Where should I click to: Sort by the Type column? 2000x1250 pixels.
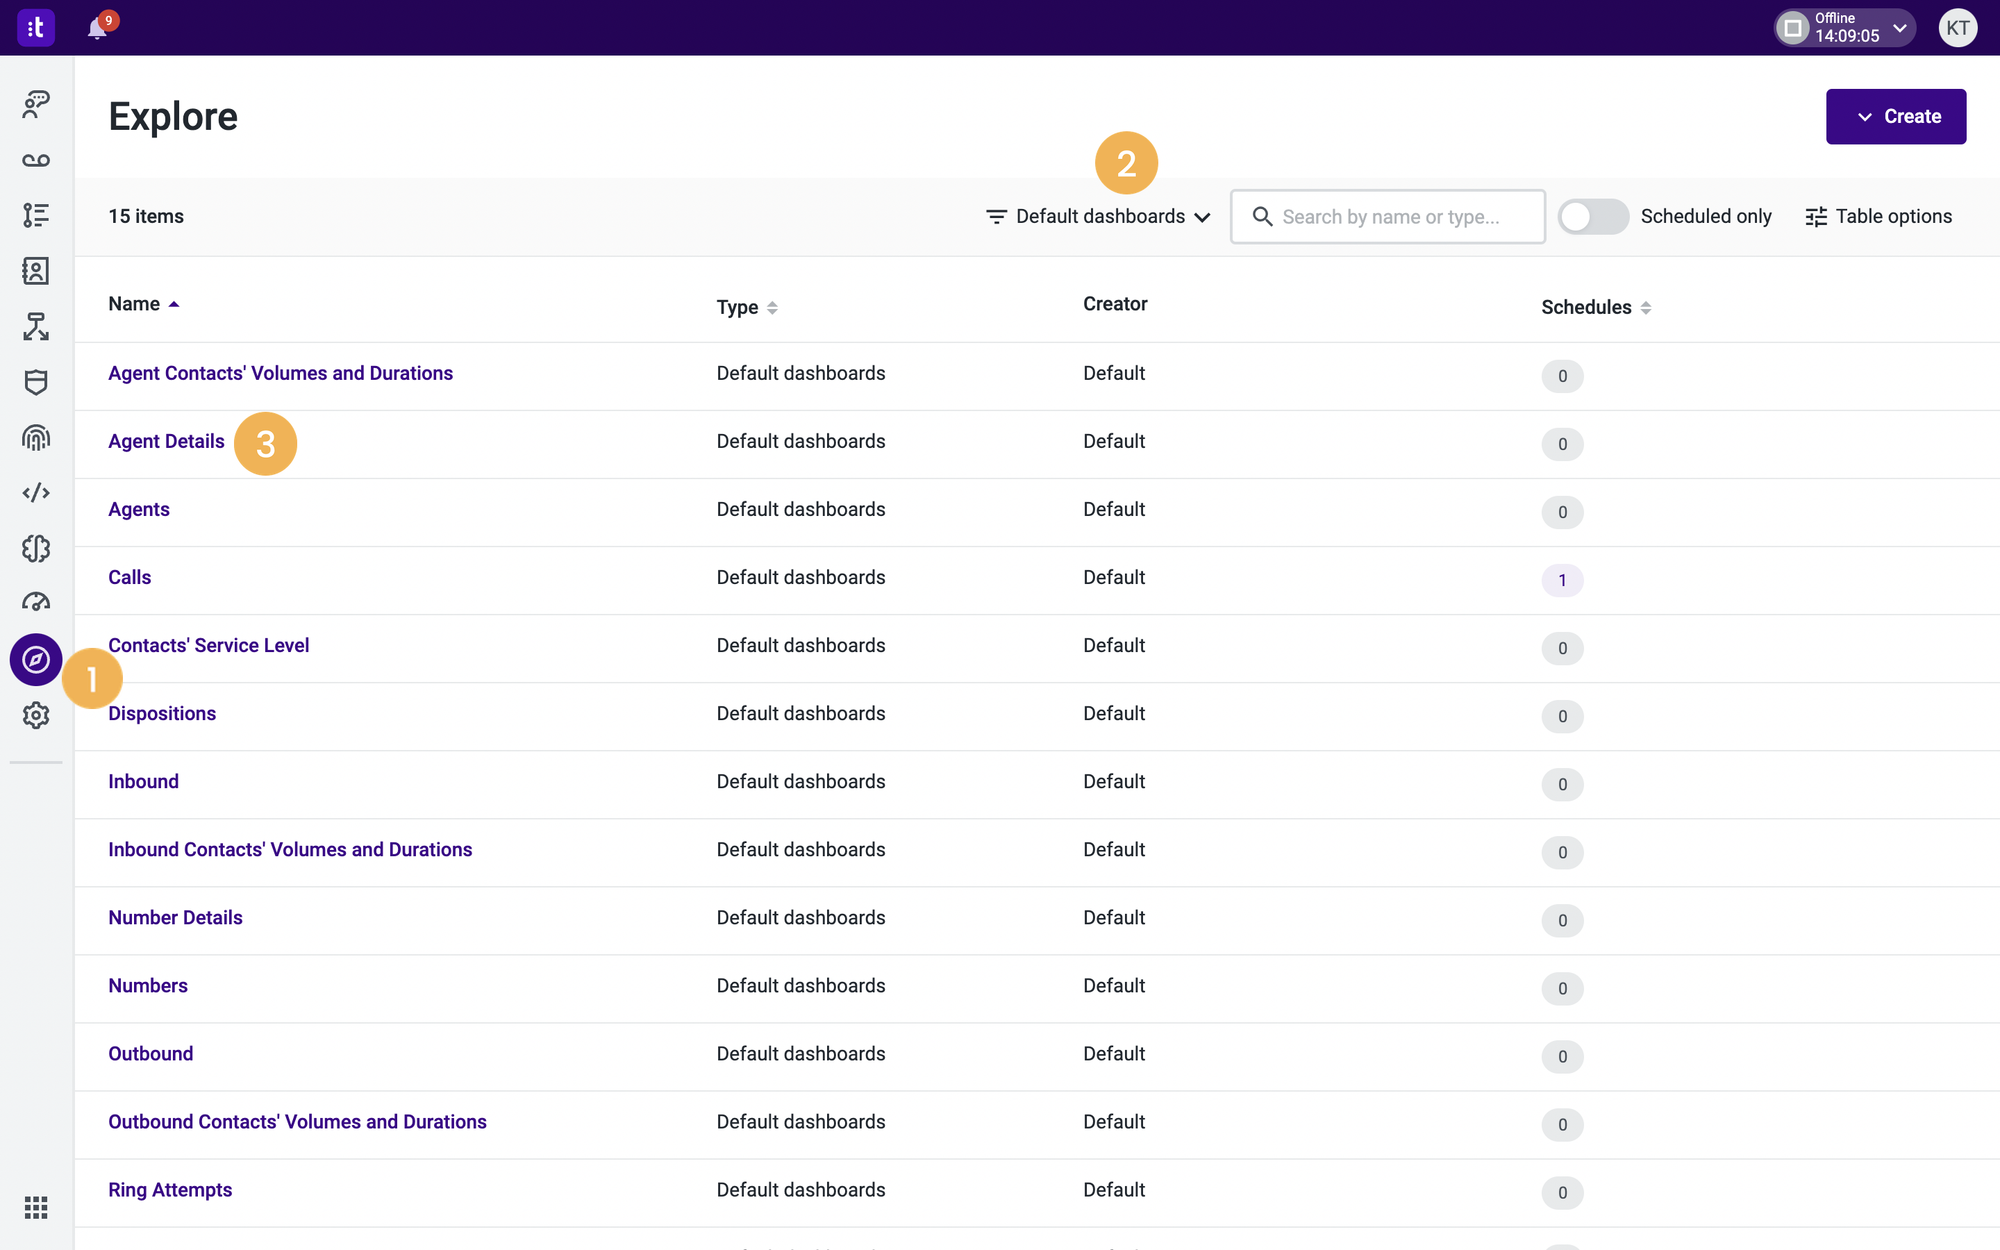point(747,308)
